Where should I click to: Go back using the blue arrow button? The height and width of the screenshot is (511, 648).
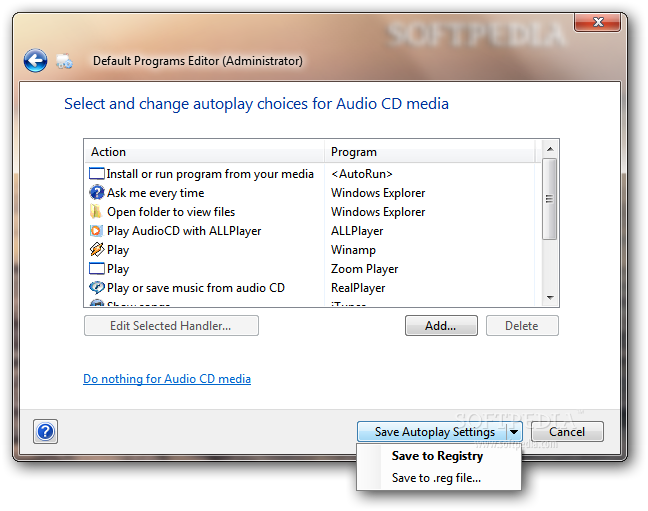pyautogui.click(x=35, y=61)
